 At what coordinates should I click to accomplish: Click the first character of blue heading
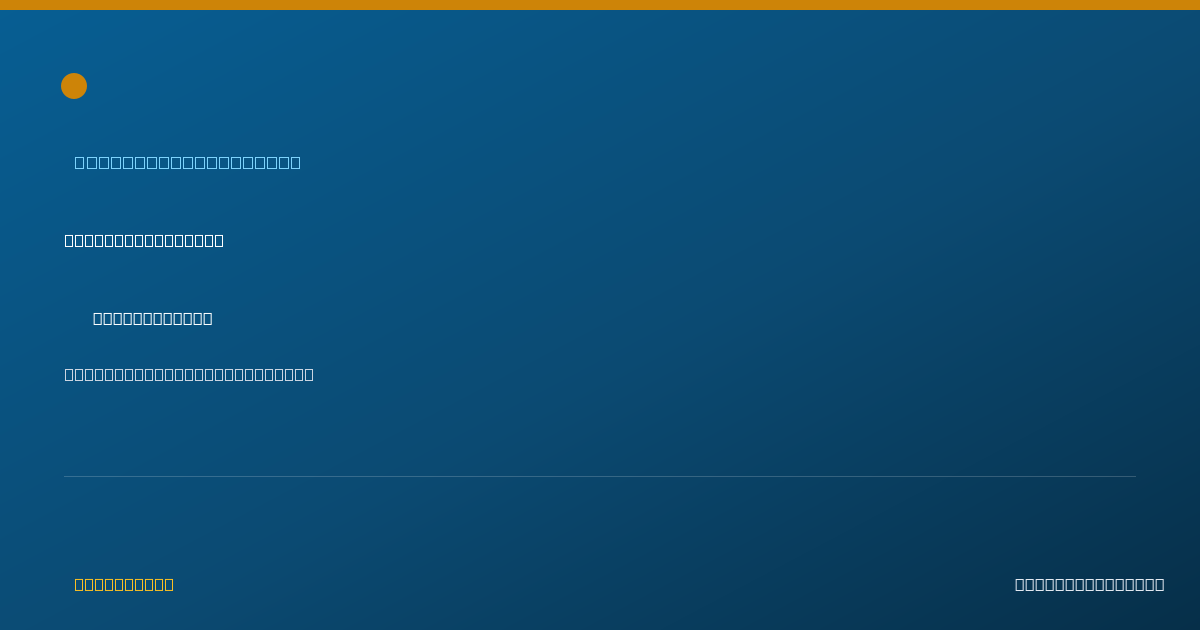pos(80,162)
